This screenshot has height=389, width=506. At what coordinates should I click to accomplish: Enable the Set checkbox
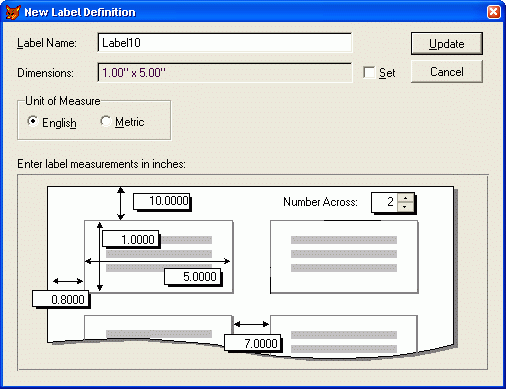tap(369, 72)
